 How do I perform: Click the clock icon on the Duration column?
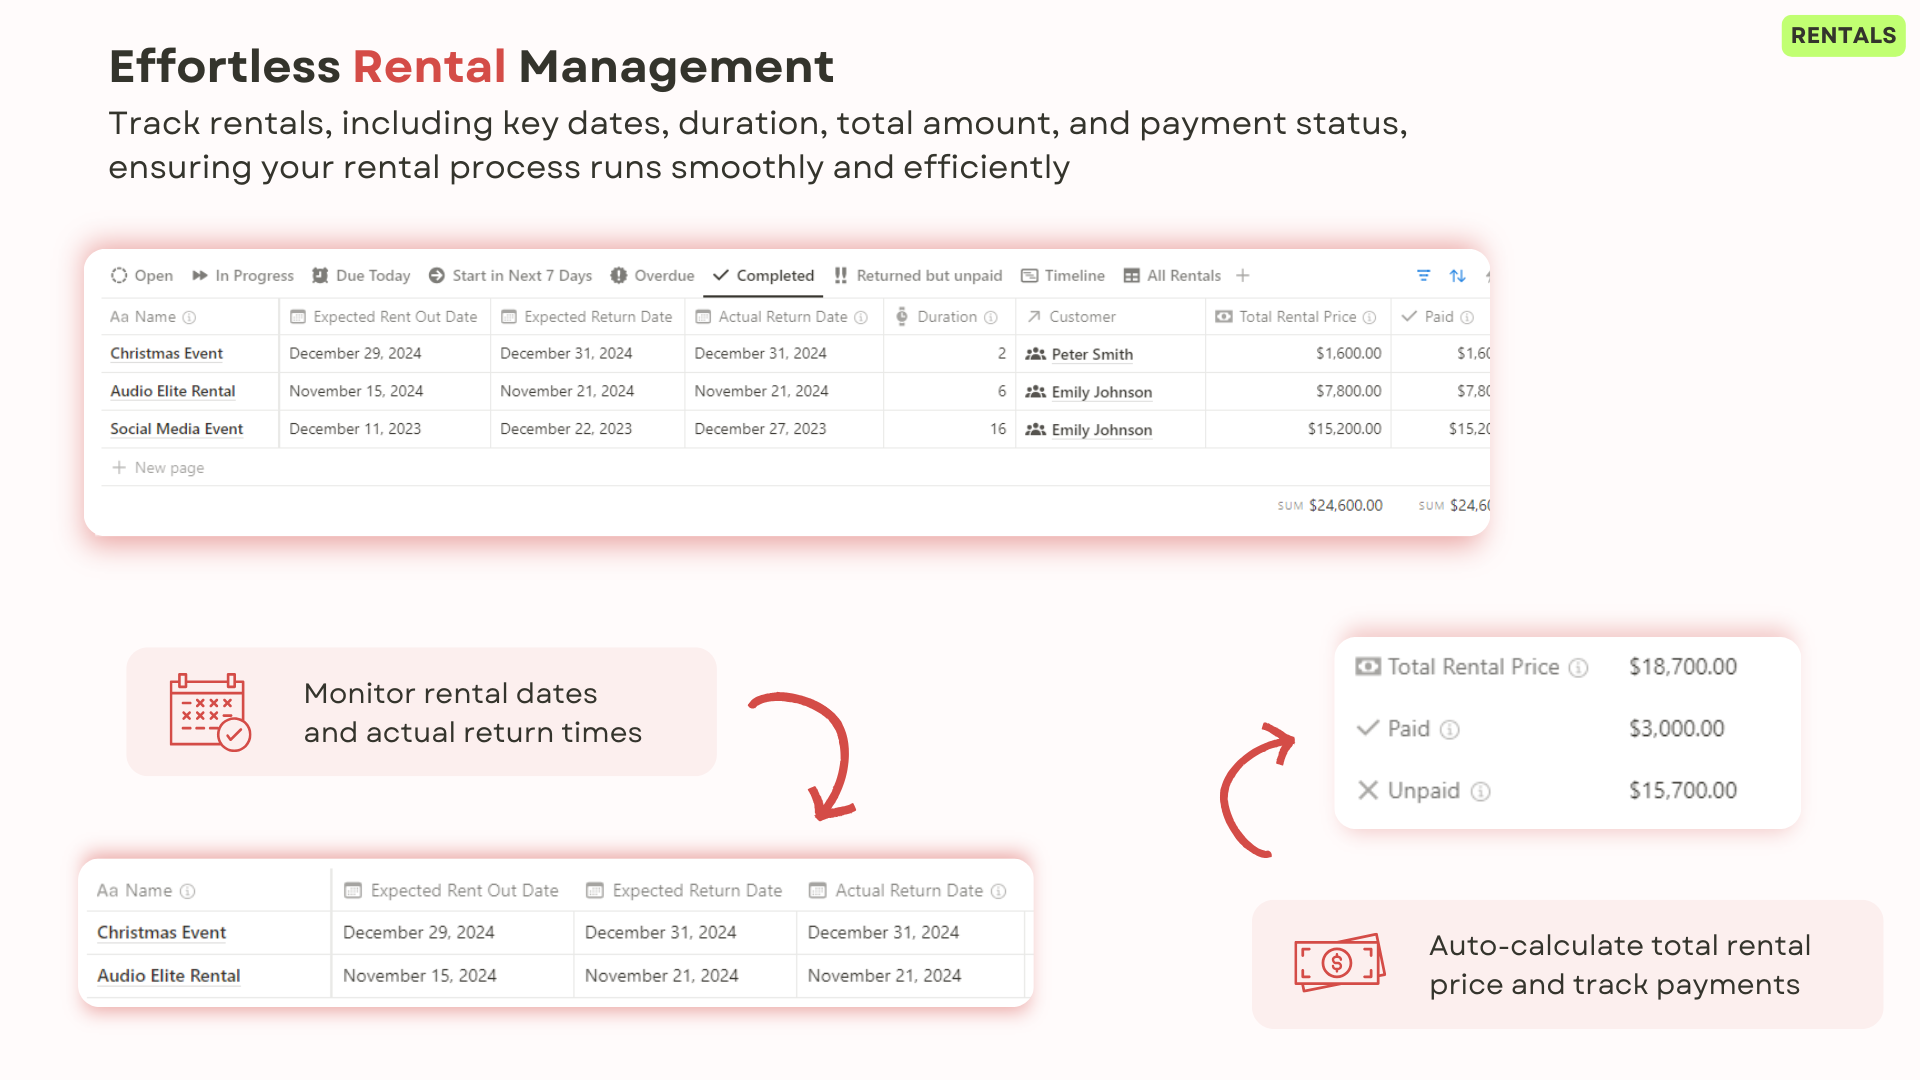(902, 317)
